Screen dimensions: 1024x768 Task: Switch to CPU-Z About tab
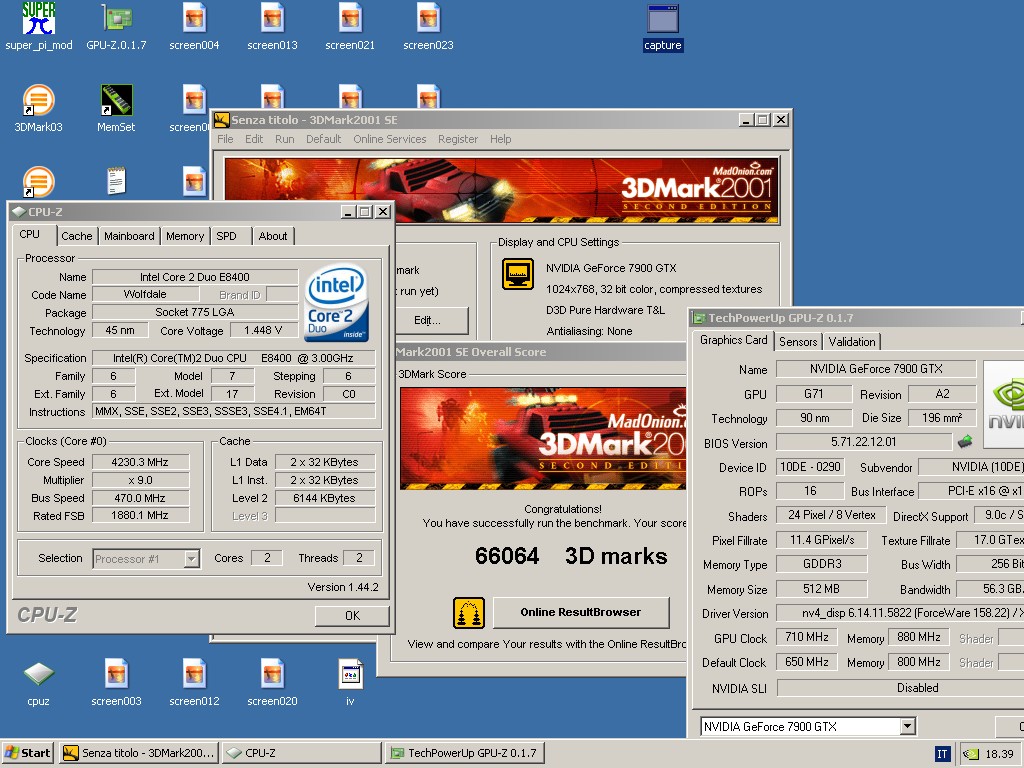point(273,236)
